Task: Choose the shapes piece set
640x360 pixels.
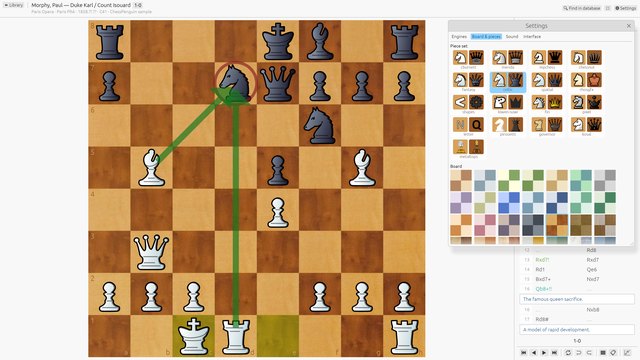Action: (468, 104)
